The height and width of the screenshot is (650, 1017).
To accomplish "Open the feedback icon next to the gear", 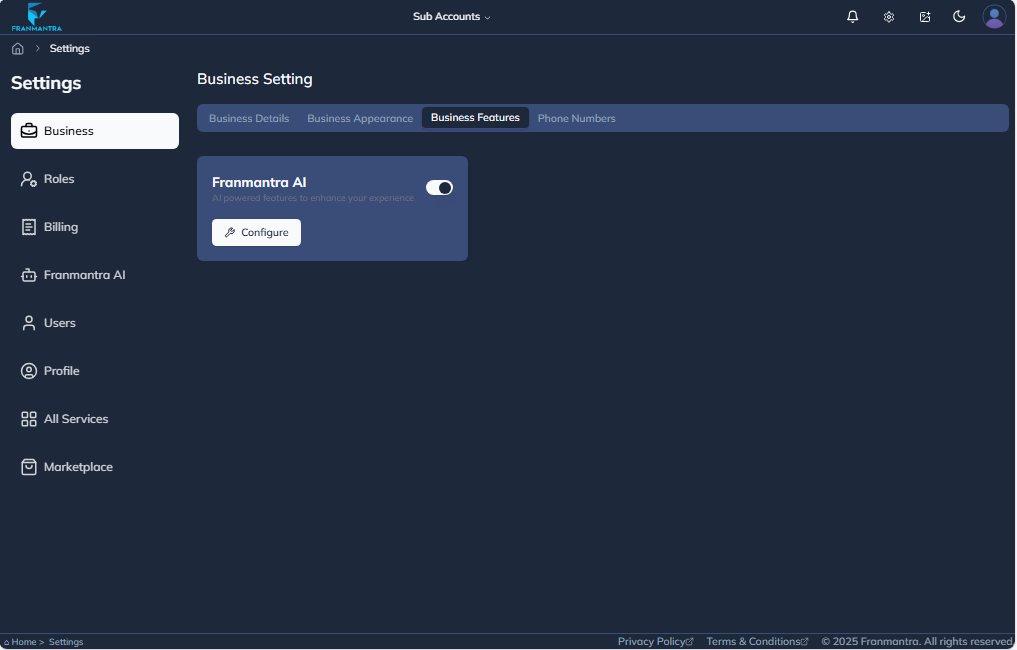I will (924, 16).
